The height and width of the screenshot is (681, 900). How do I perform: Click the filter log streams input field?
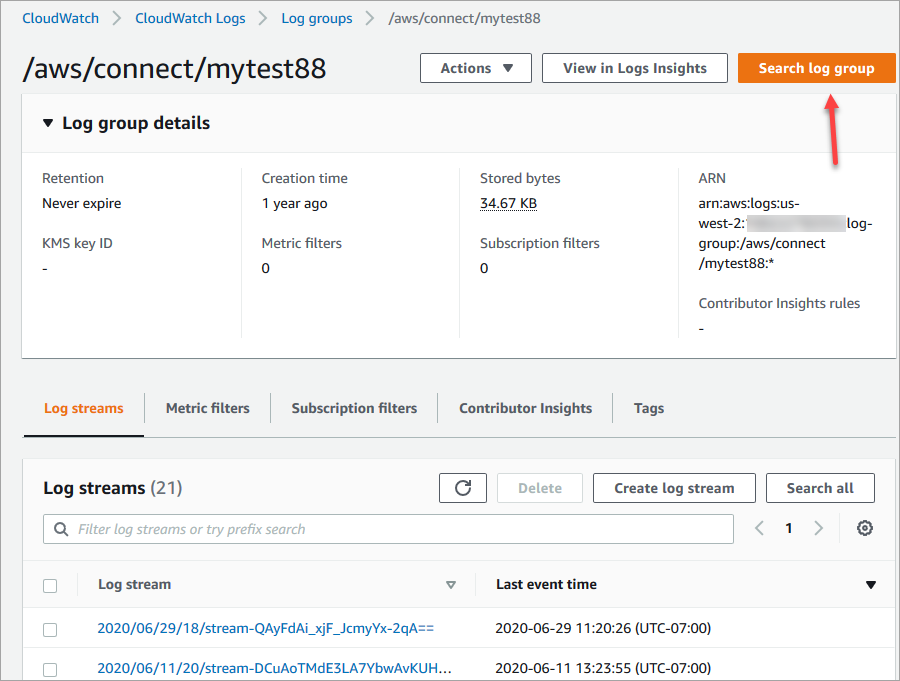point(300,528)
